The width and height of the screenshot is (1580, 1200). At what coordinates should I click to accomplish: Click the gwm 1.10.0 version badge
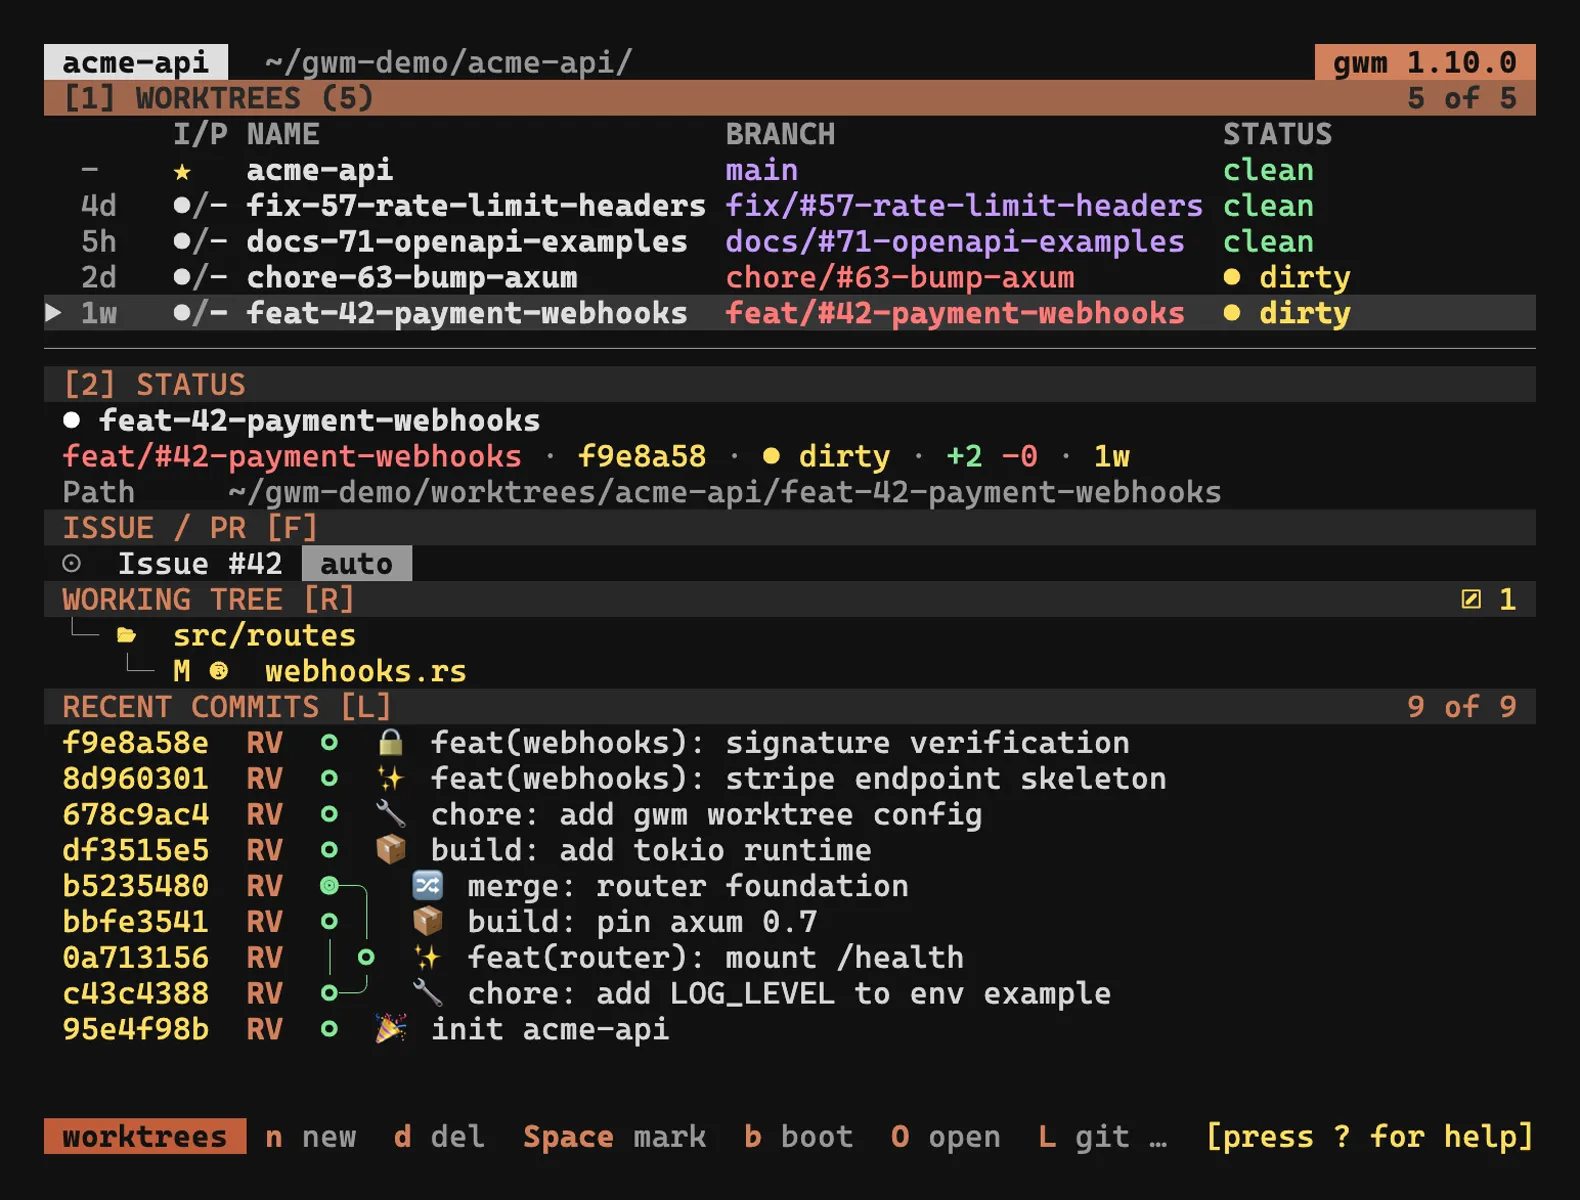(x=1425, y=62)
